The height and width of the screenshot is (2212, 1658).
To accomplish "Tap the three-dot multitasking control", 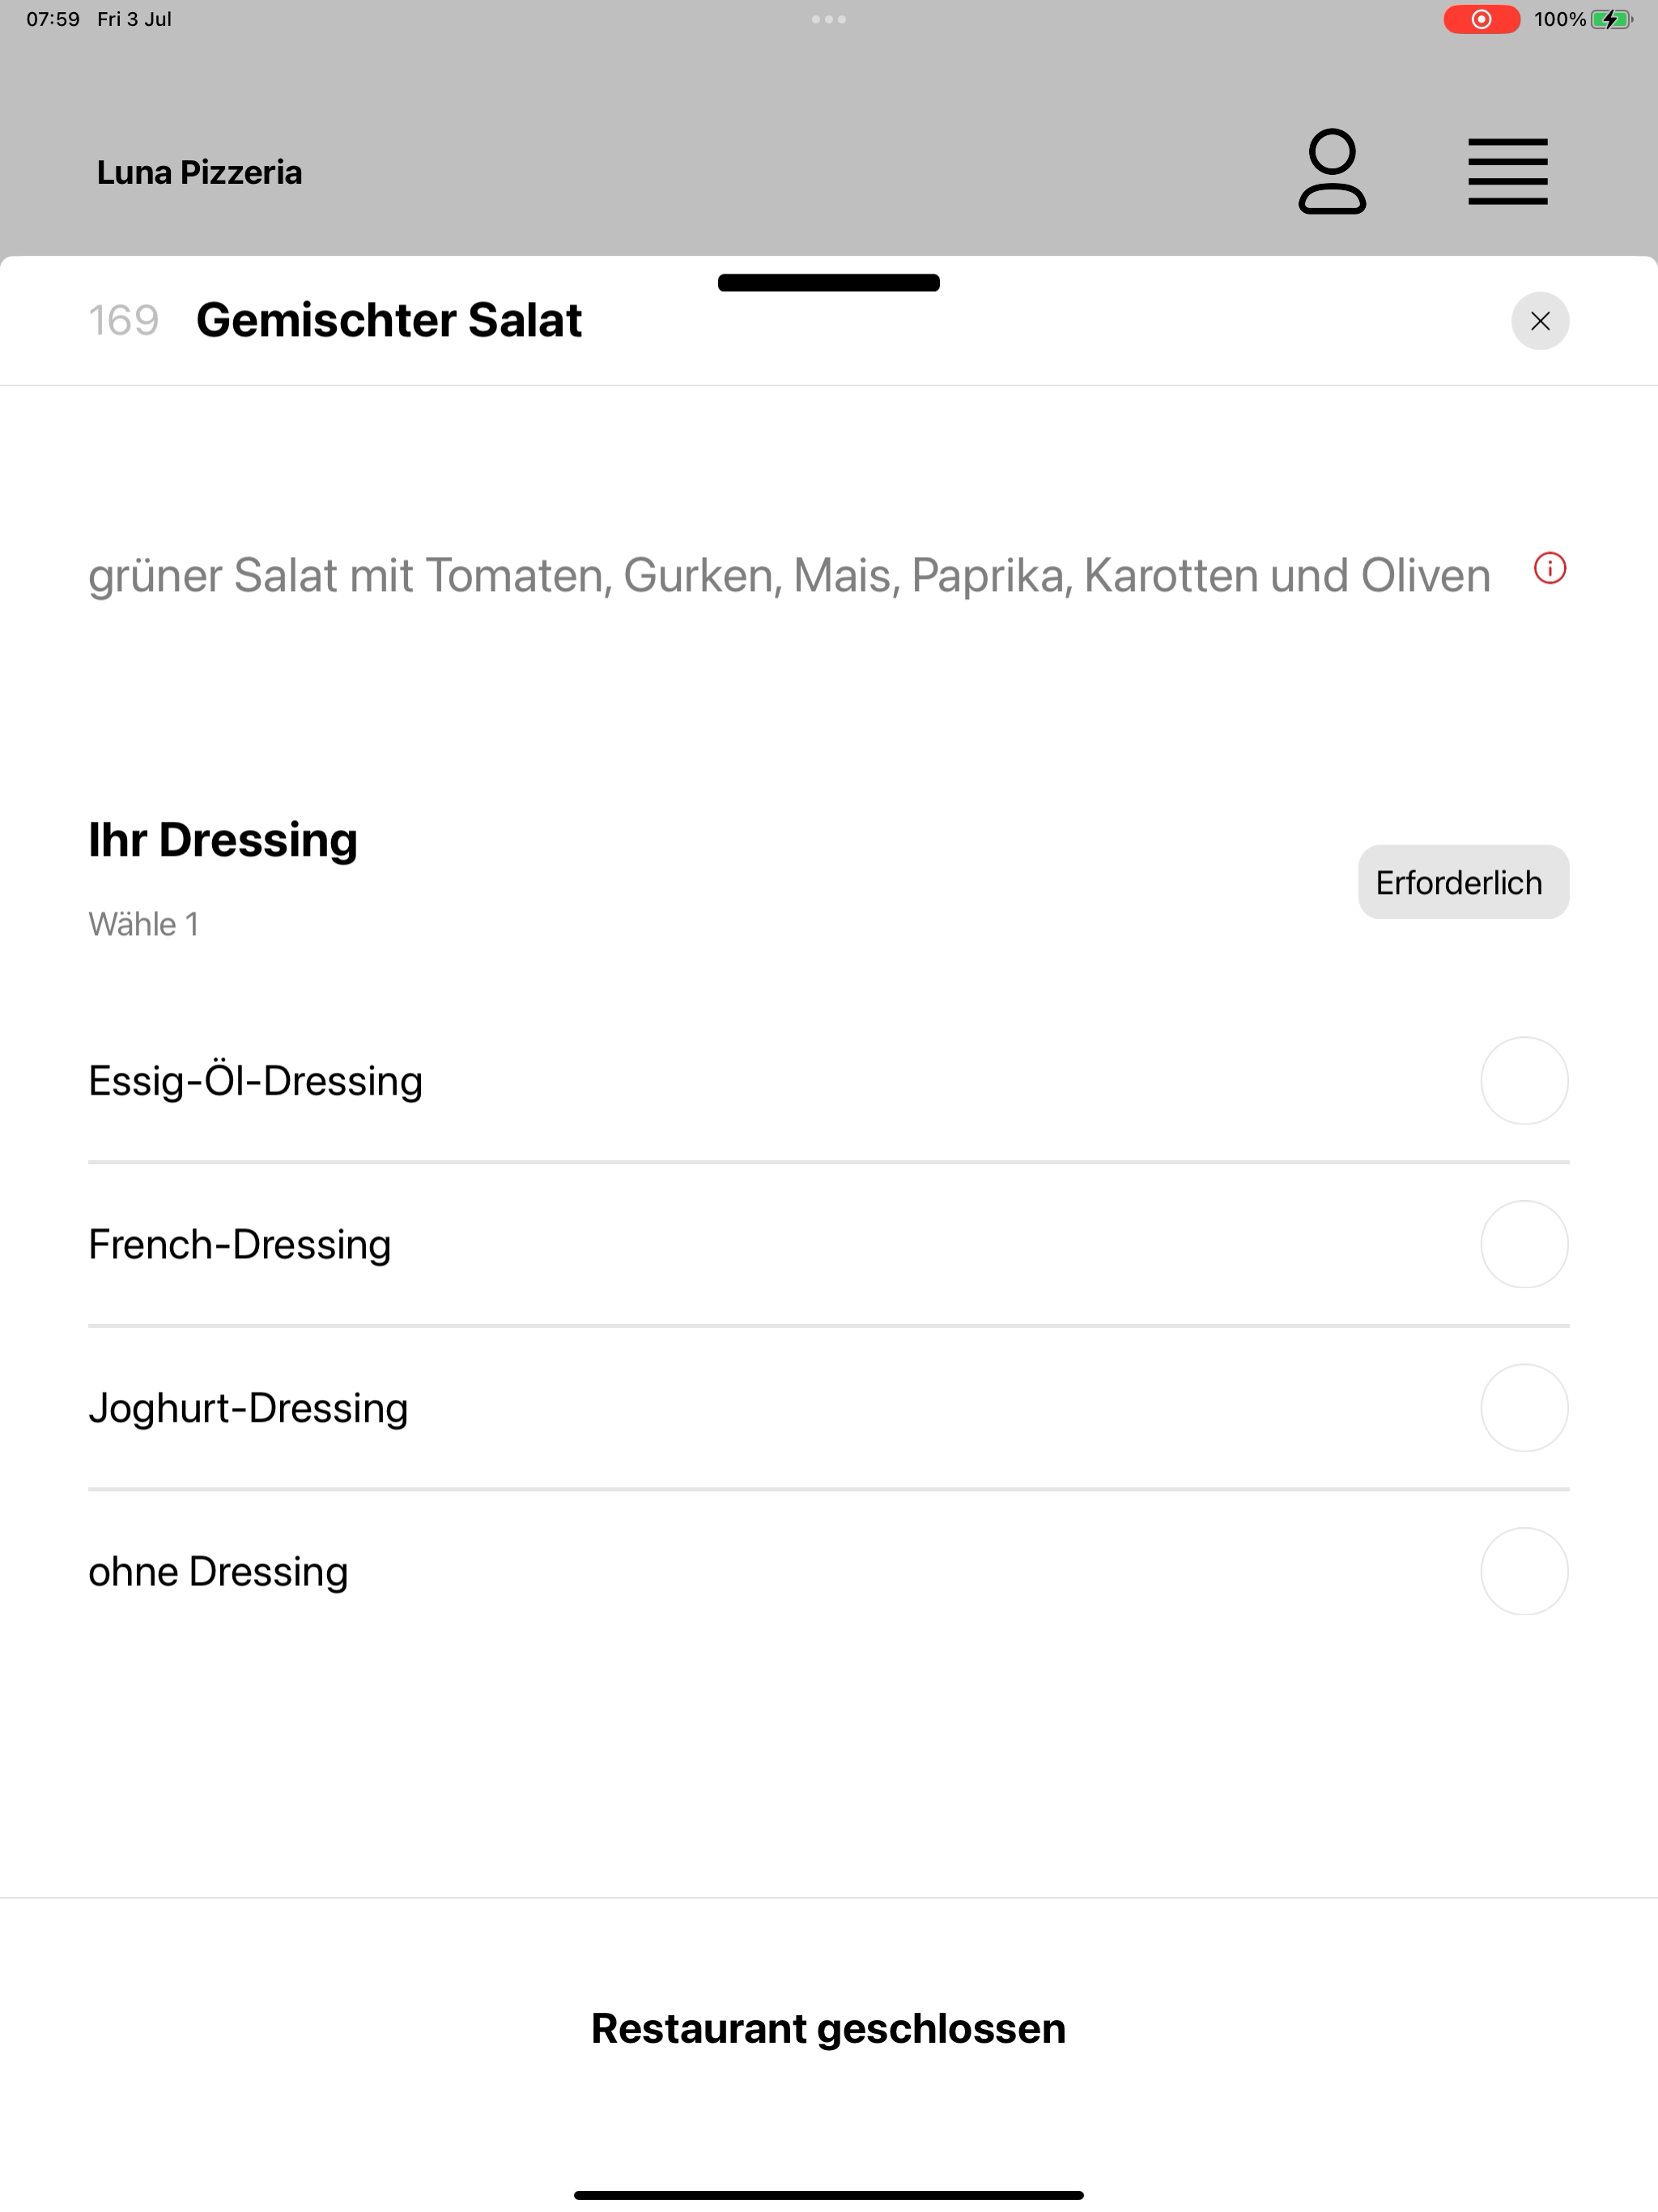I will coord(829,19).
